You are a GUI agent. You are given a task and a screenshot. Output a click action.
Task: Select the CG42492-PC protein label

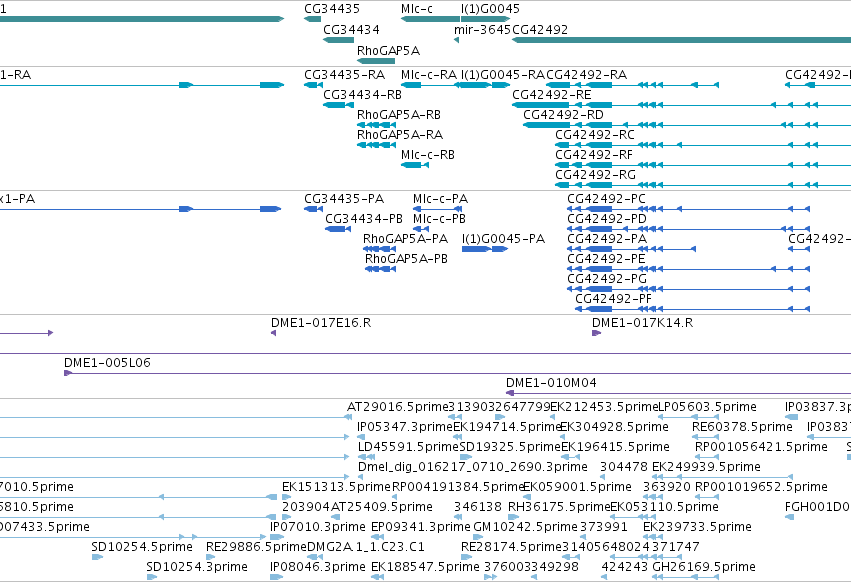[607, 199]
